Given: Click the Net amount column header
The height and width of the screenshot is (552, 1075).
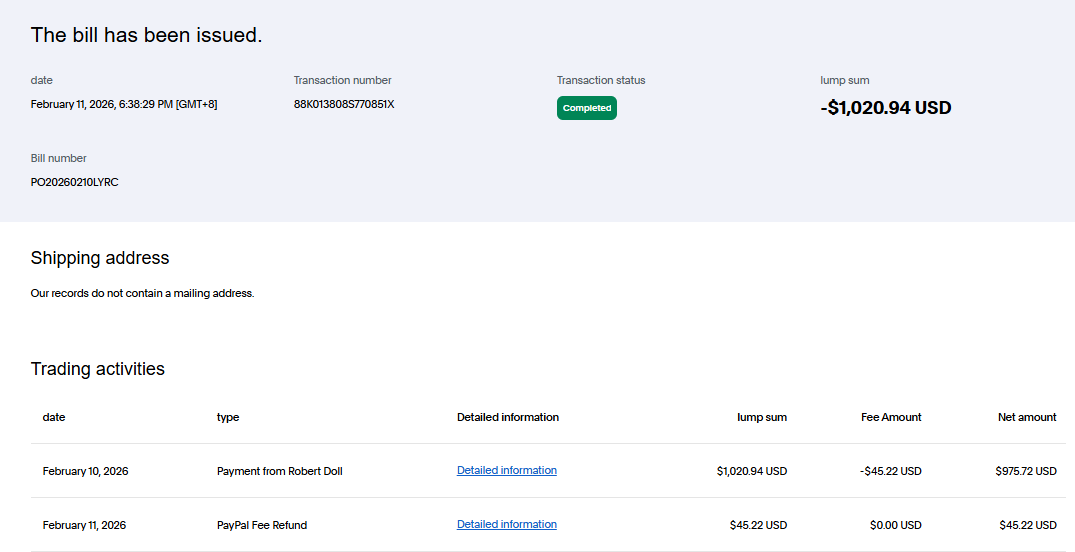Looking at the screenshot, I should (x=1027, y=417).
